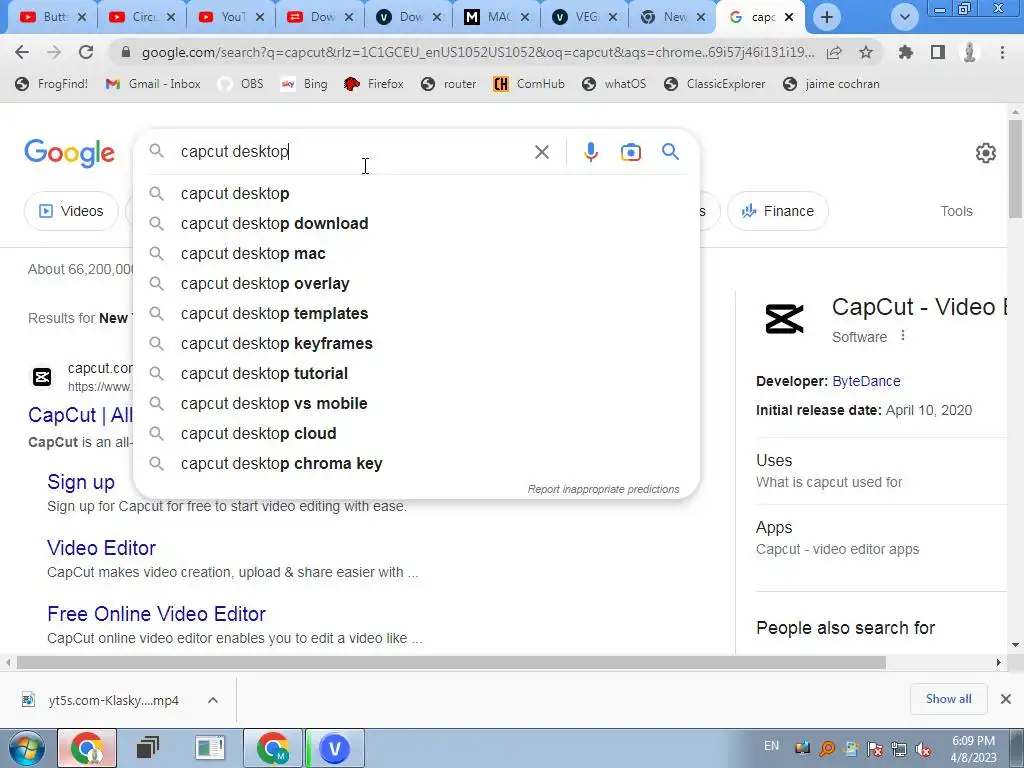Open whatOS bookmark

point(614,84)
